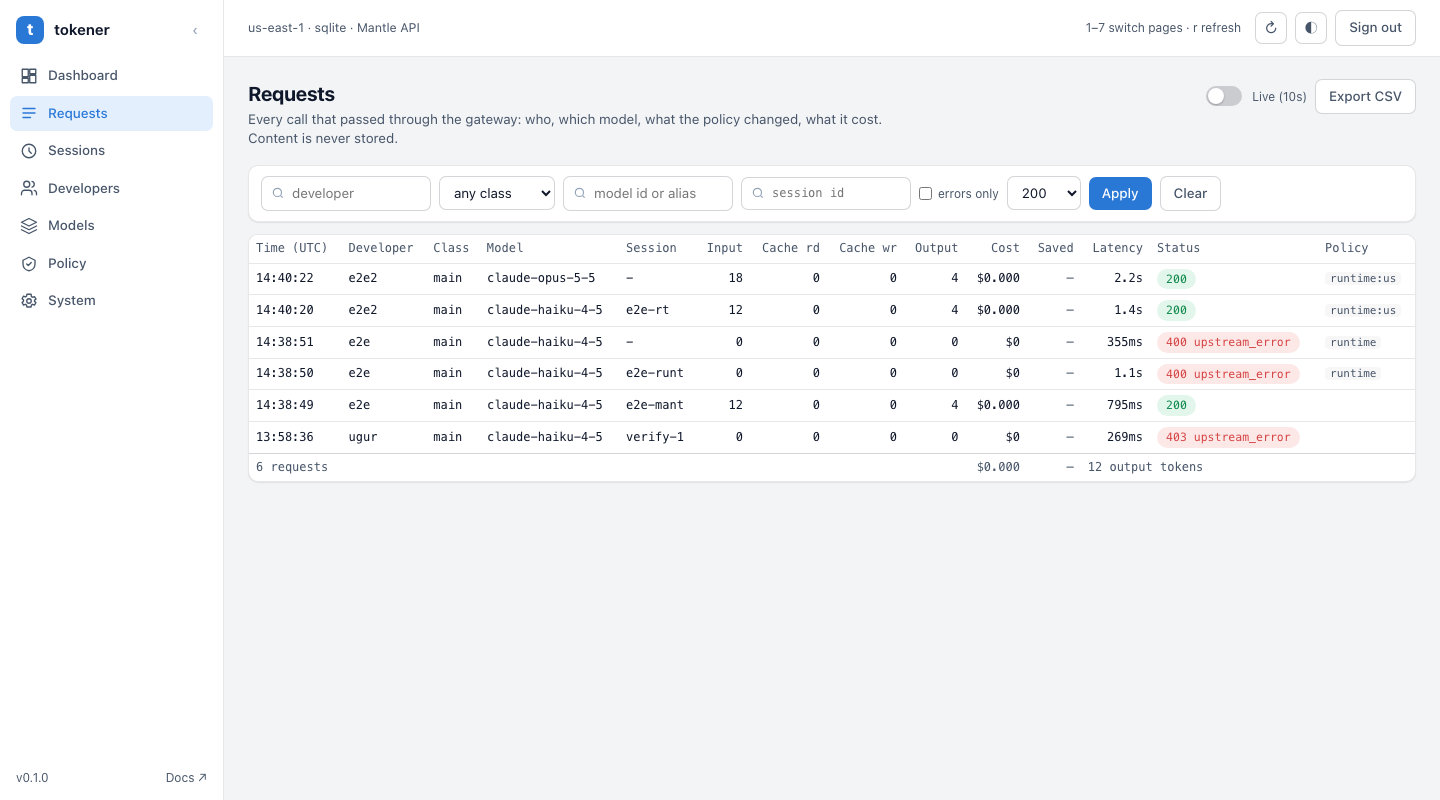The image size is (1440, 800).
Task: Click the Sessions clock icon
Action: [x=29, y=151]
